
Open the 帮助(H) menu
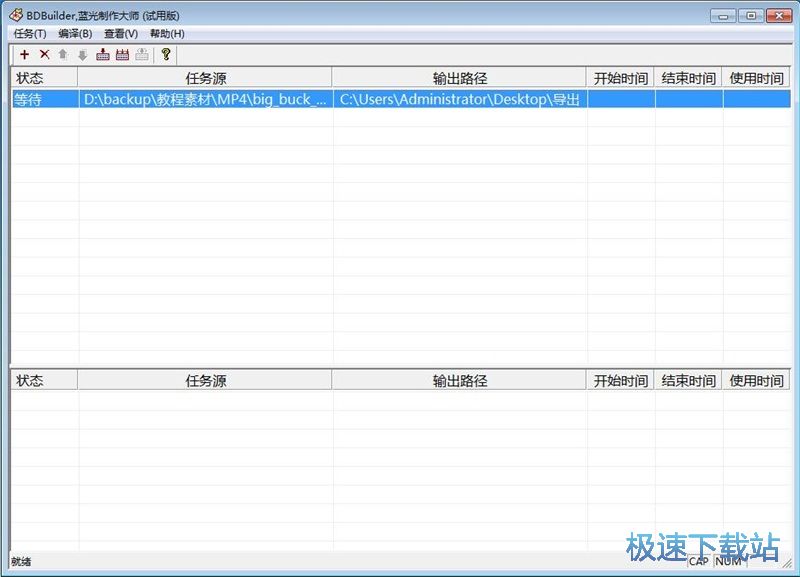click(x=167, y=34)
